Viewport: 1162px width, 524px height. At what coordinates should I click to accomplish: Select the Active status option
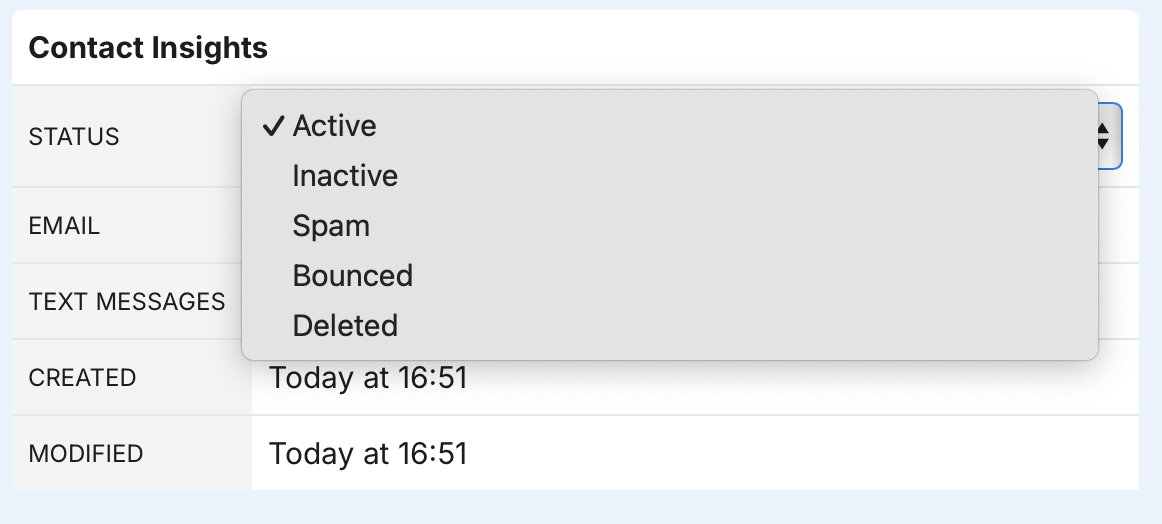(334, 126)
